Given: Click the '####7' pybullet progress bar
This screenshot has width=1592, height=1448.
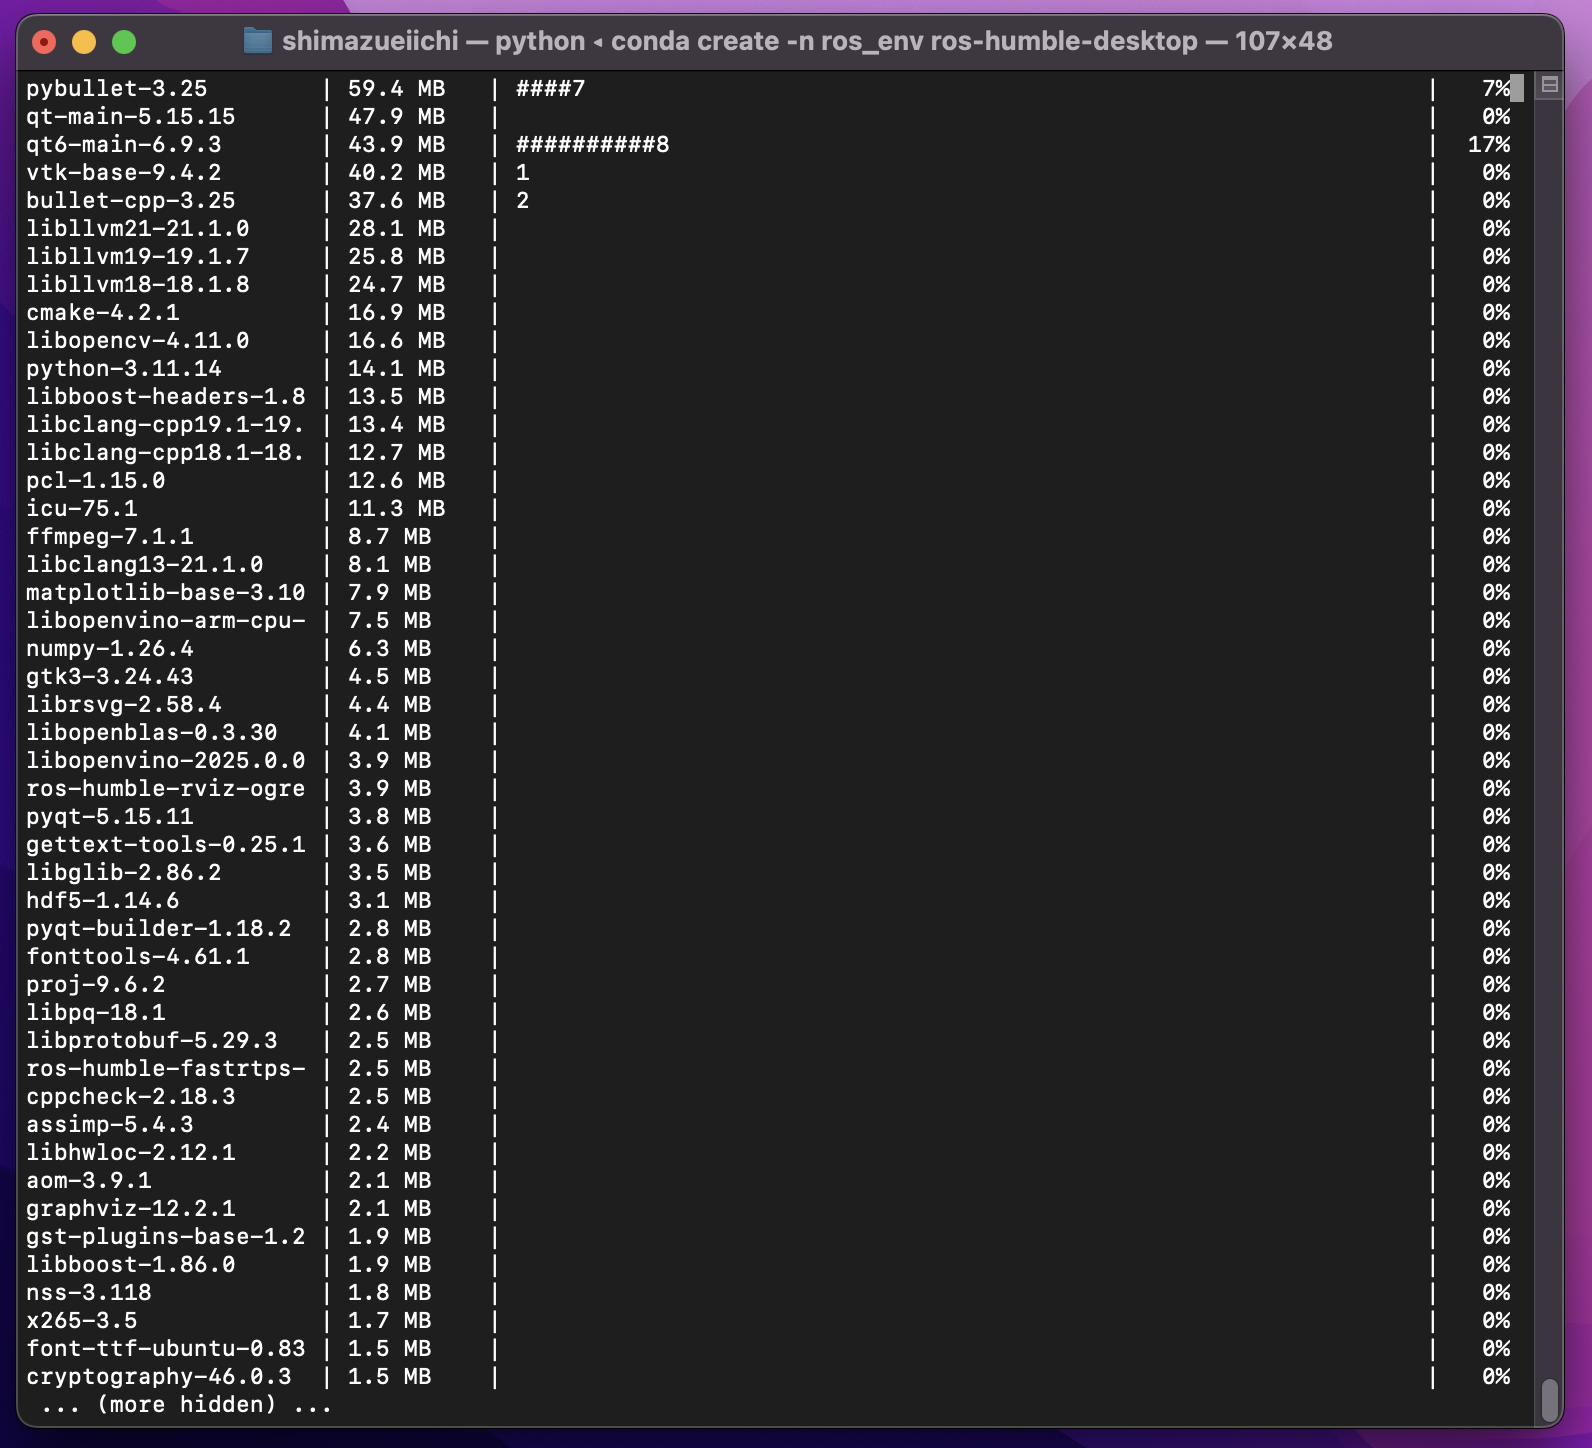Looking at the screenshot, I should click(551, 89).
